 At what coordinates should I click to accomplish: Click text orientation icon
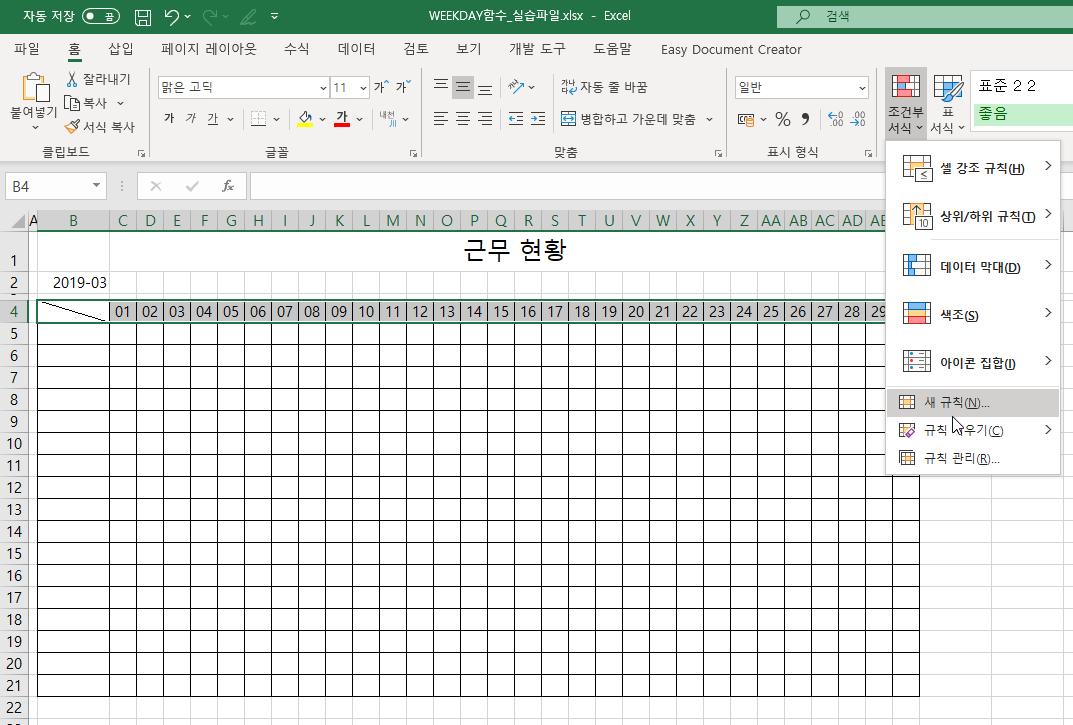coord(516,87)
